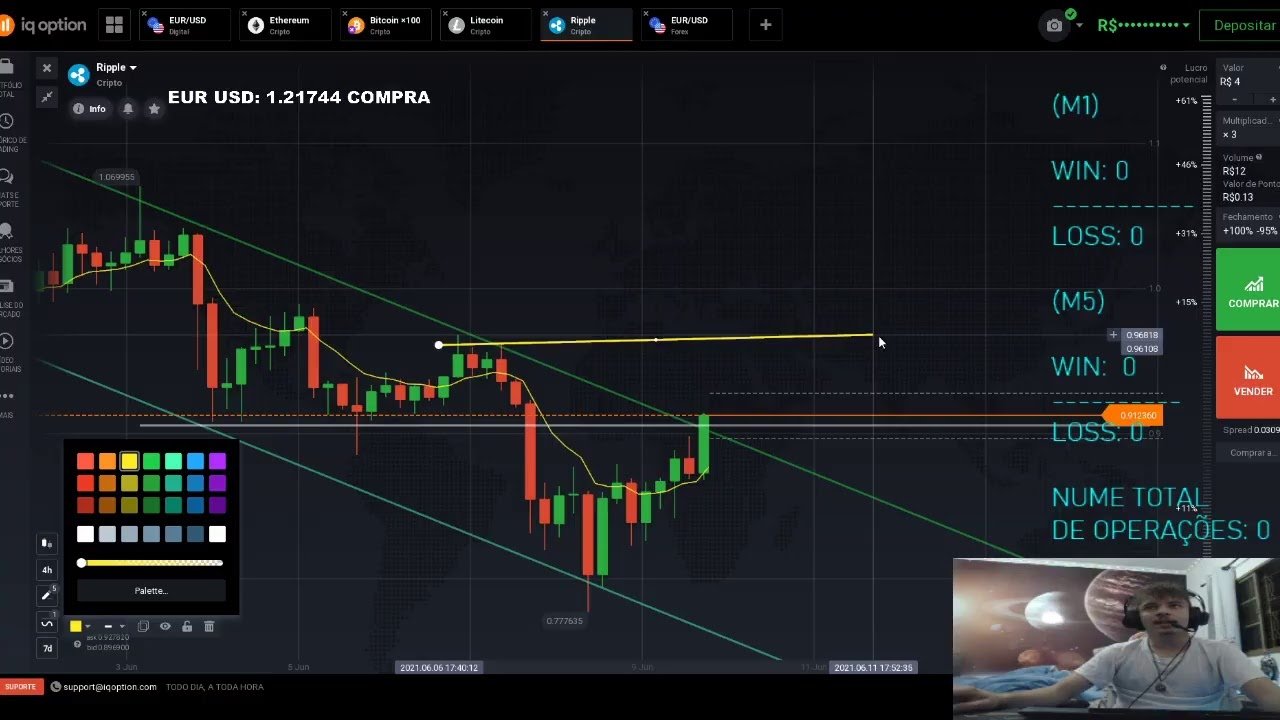Set a price alert with bell icon
Screen dimensions: 1280x720
[128, 108]
